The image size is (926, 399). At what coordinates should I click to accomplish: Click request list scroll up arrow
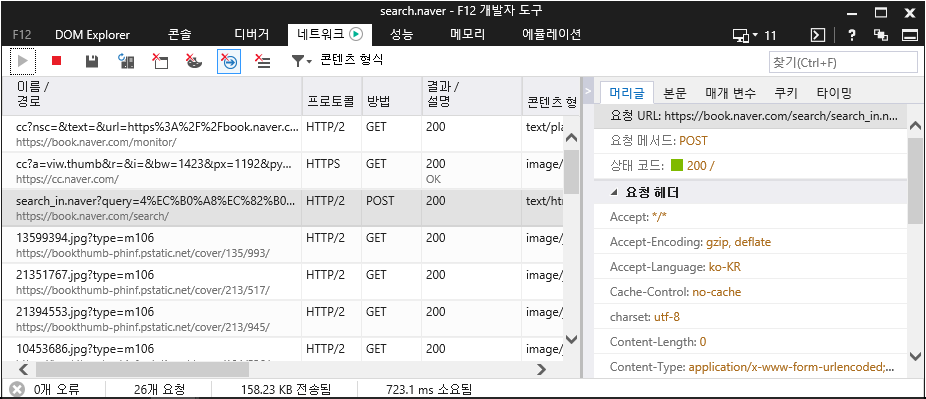coord(571,137)
